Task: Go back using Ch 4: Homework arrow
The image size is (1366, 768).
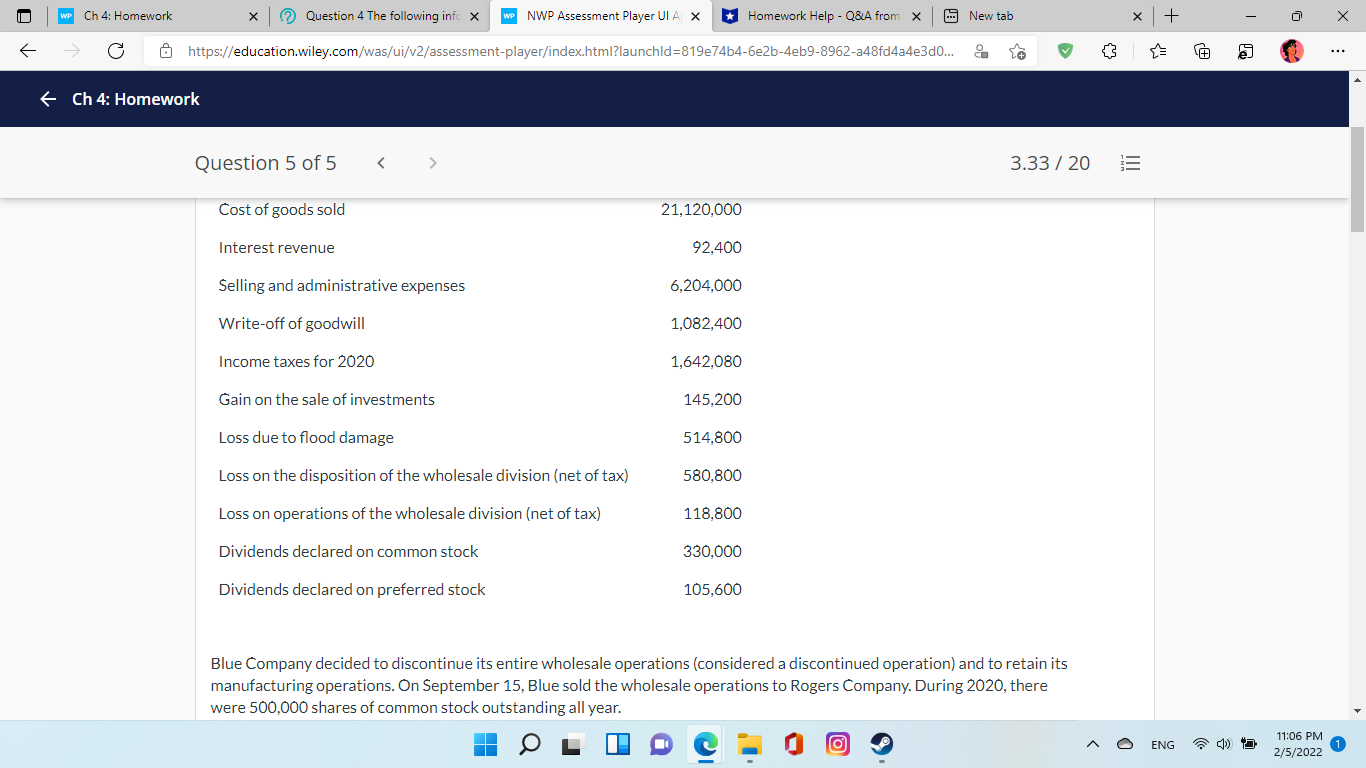Action: tap(47, 99)
